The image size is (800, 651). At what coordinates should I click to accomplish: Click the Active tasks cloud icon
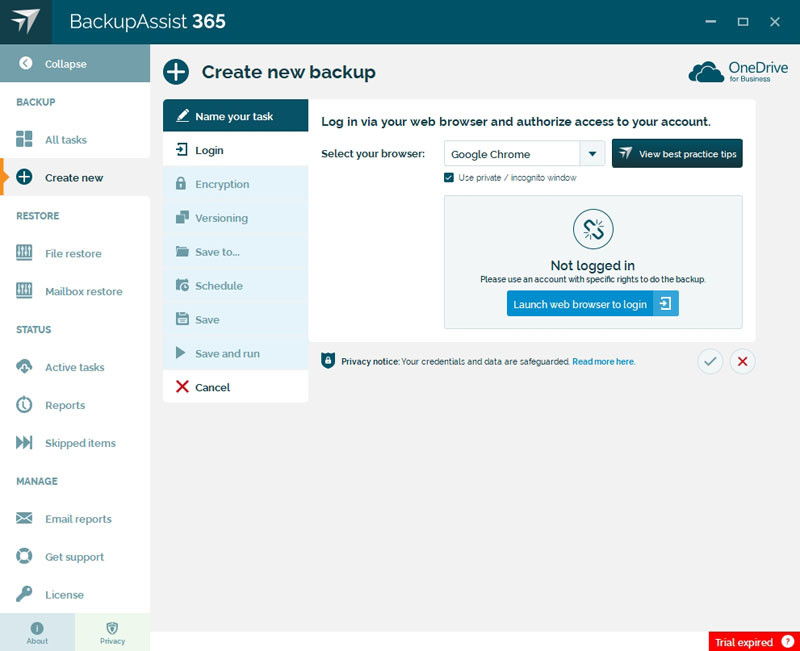tap(24, 366)
